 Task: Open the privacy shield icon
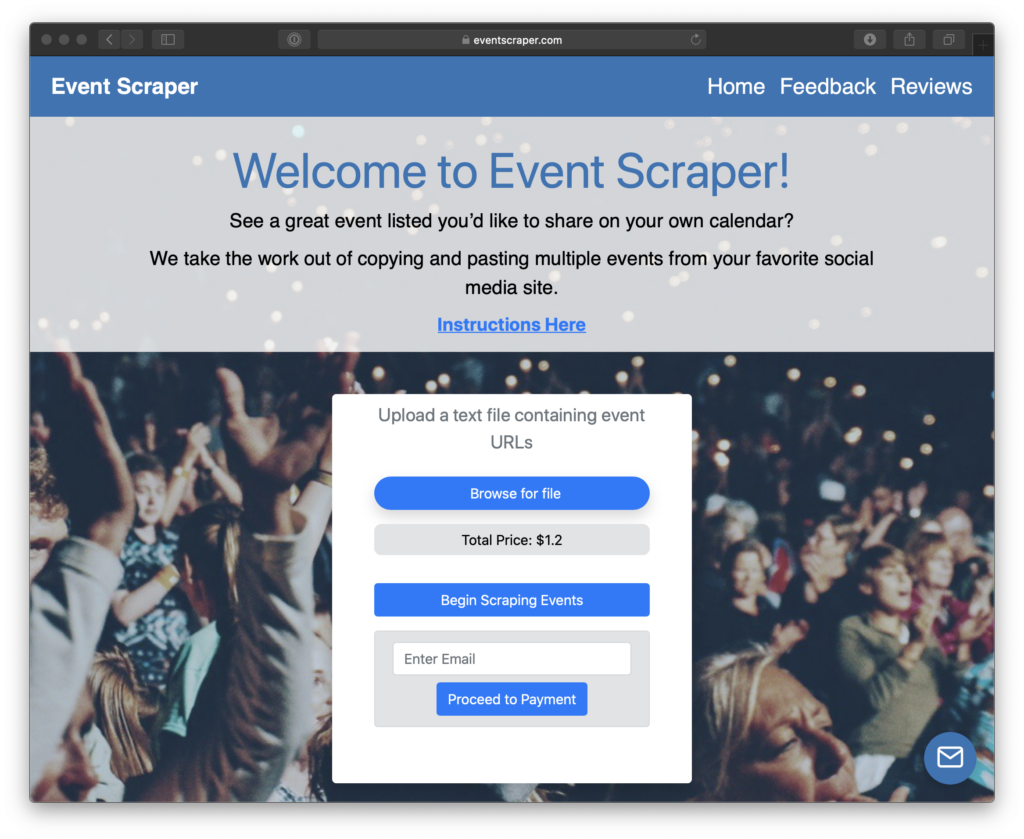coord(294,40)
